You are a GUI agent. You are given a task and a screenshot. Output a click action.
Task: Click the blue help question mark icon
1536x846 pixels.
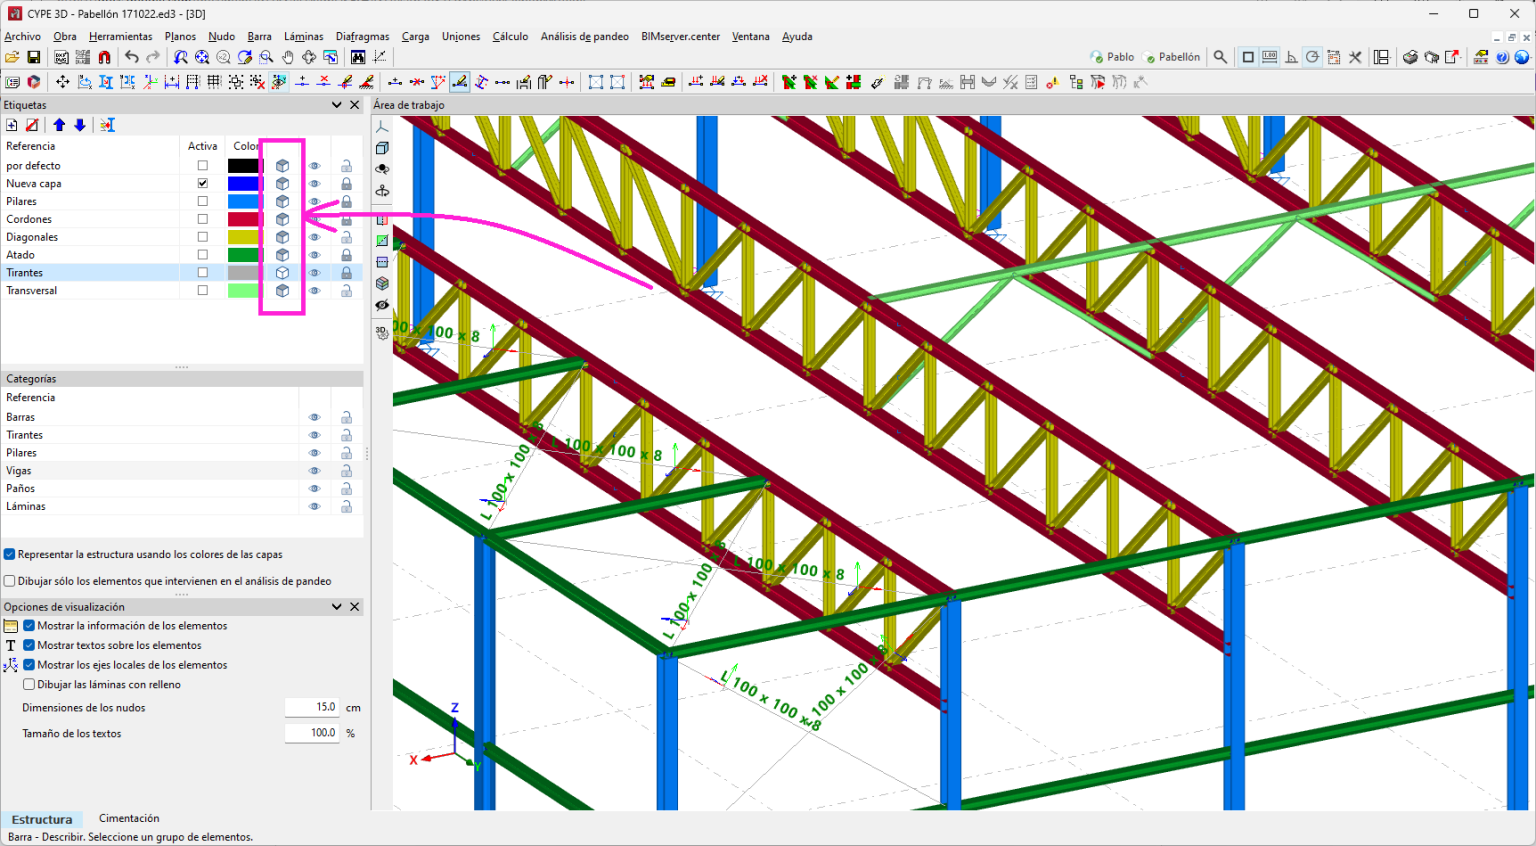[x=1502, y=57]
